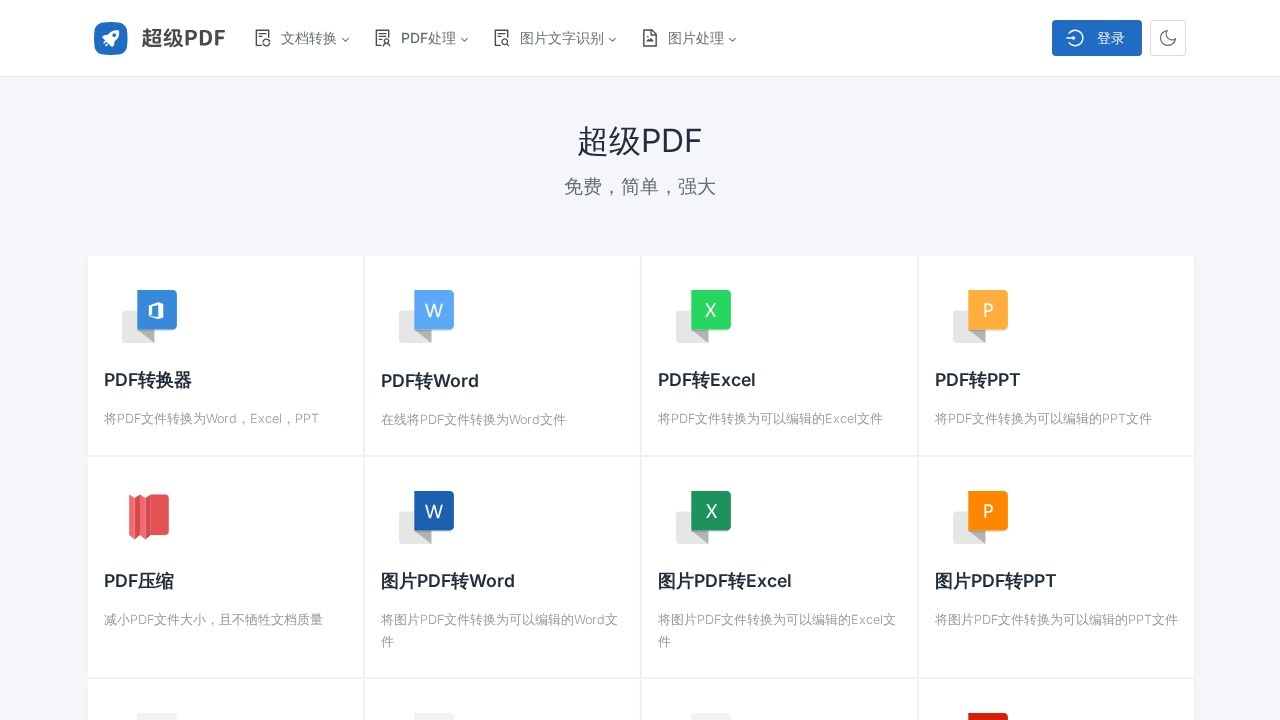The width and height of the screenshot is (1280, 720).
Task: Open the green PDF转Excel X icon
Action: pos(710,311)
